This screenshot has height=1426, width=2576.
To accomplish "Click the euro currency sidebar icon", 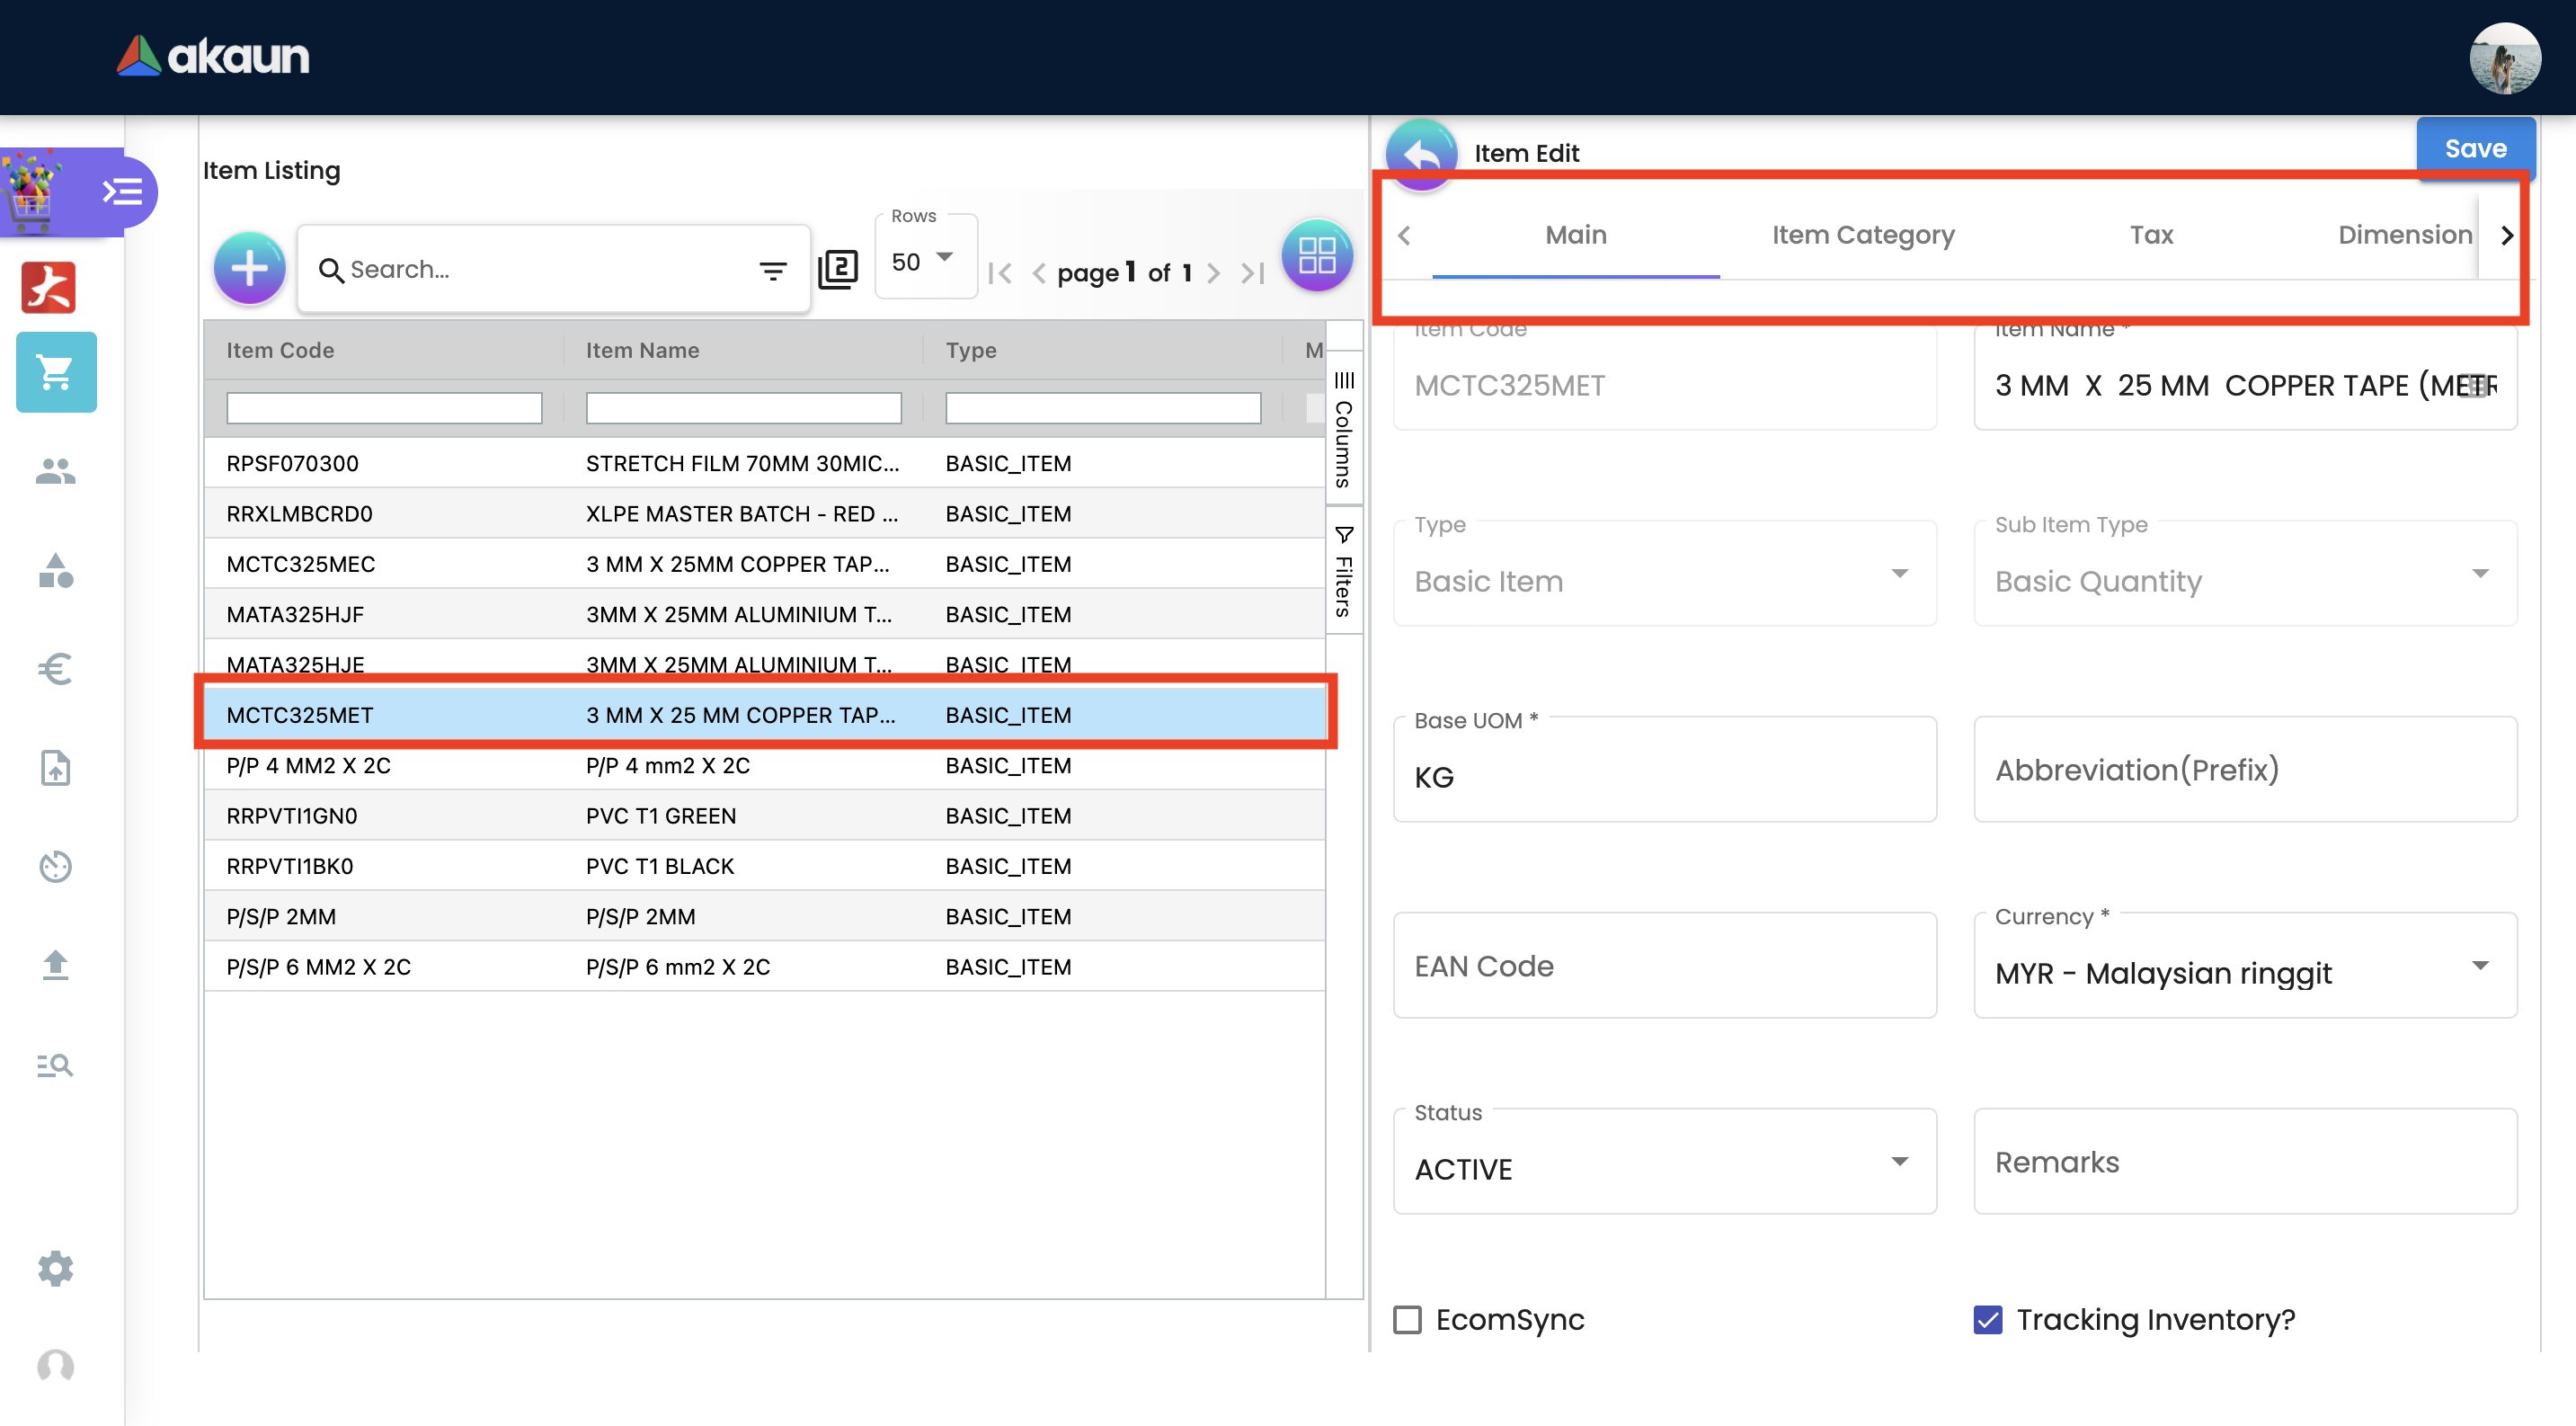I will 56,669.
